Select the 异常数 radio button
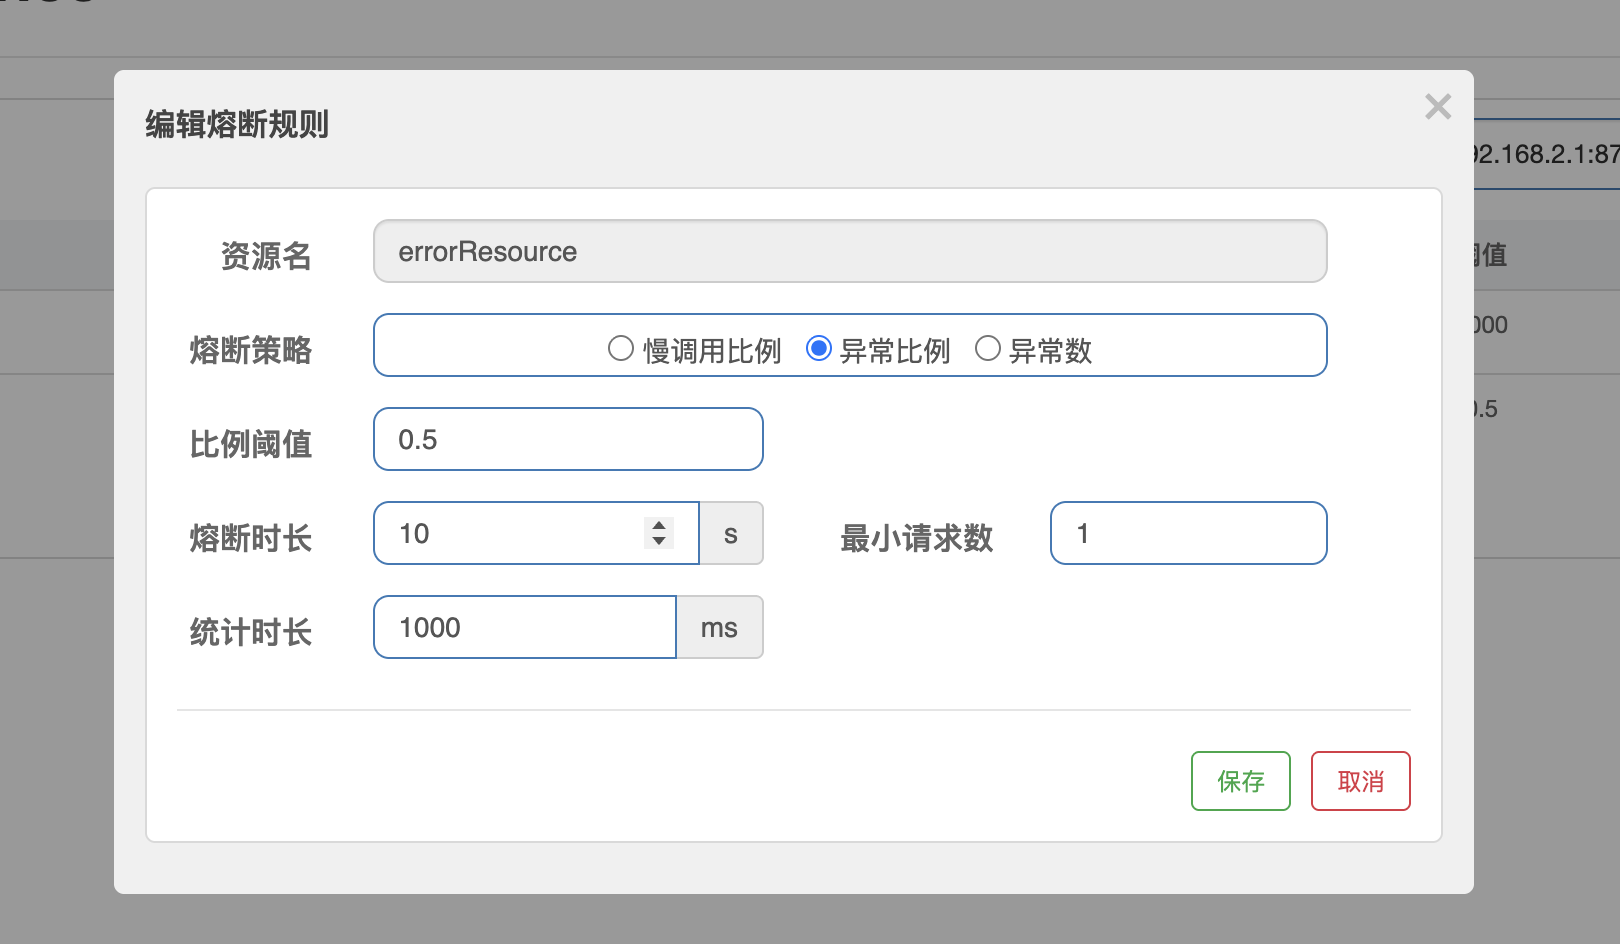1620x944 pixels. click(988, 348)
